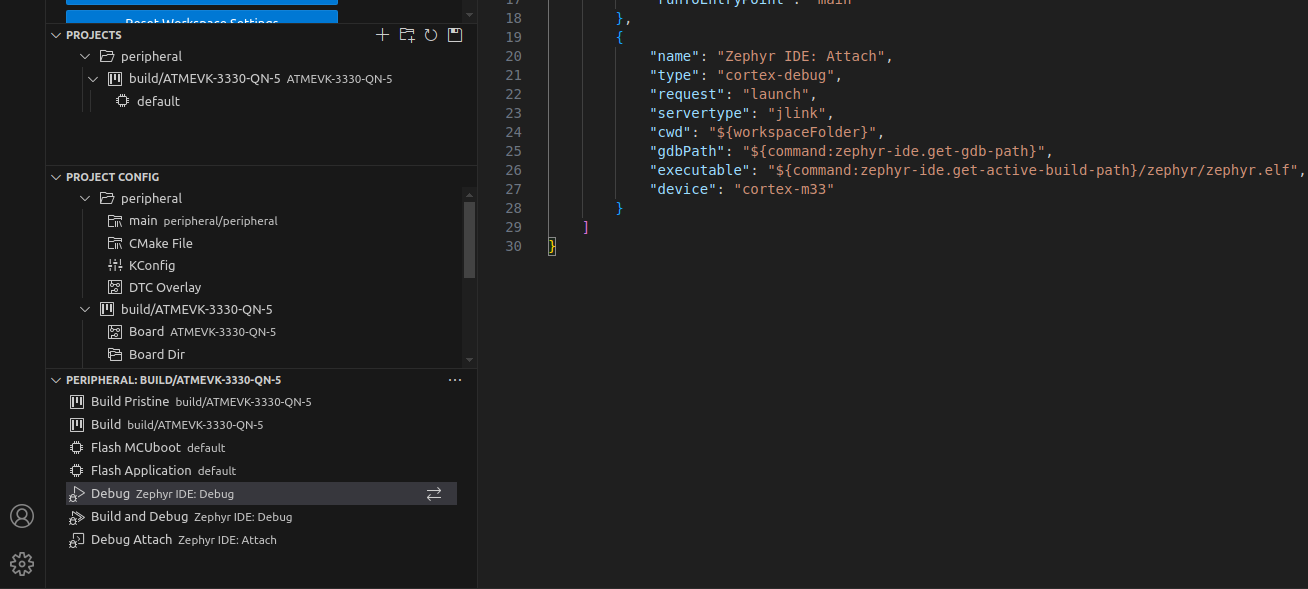This screenshot has height=589, width=1308.
Task: Click the "gdbPath" line in the editor
Action: pos(851,151)
